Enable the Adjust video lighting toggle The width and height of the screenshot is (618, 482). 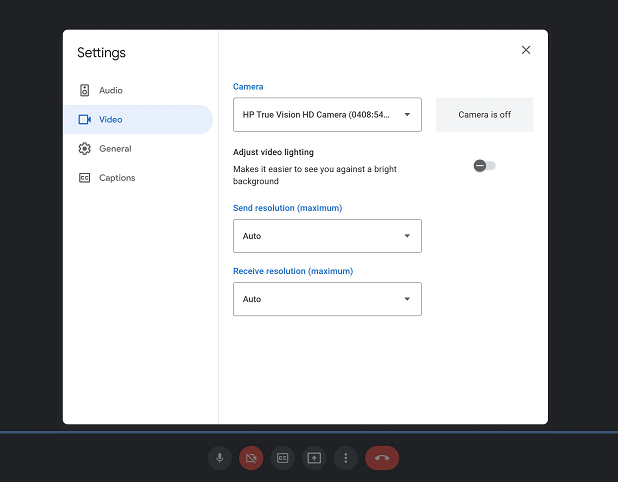pyautogui.click(x=484, y=166)
